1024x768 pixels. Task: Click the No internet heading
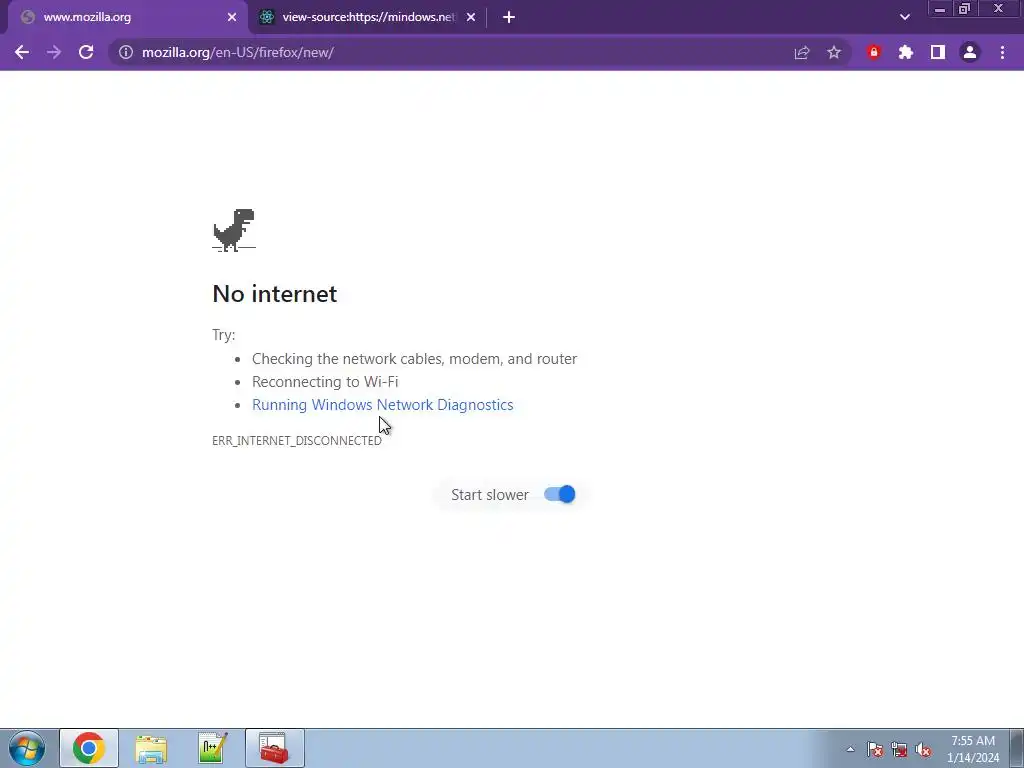click(274, 294)
